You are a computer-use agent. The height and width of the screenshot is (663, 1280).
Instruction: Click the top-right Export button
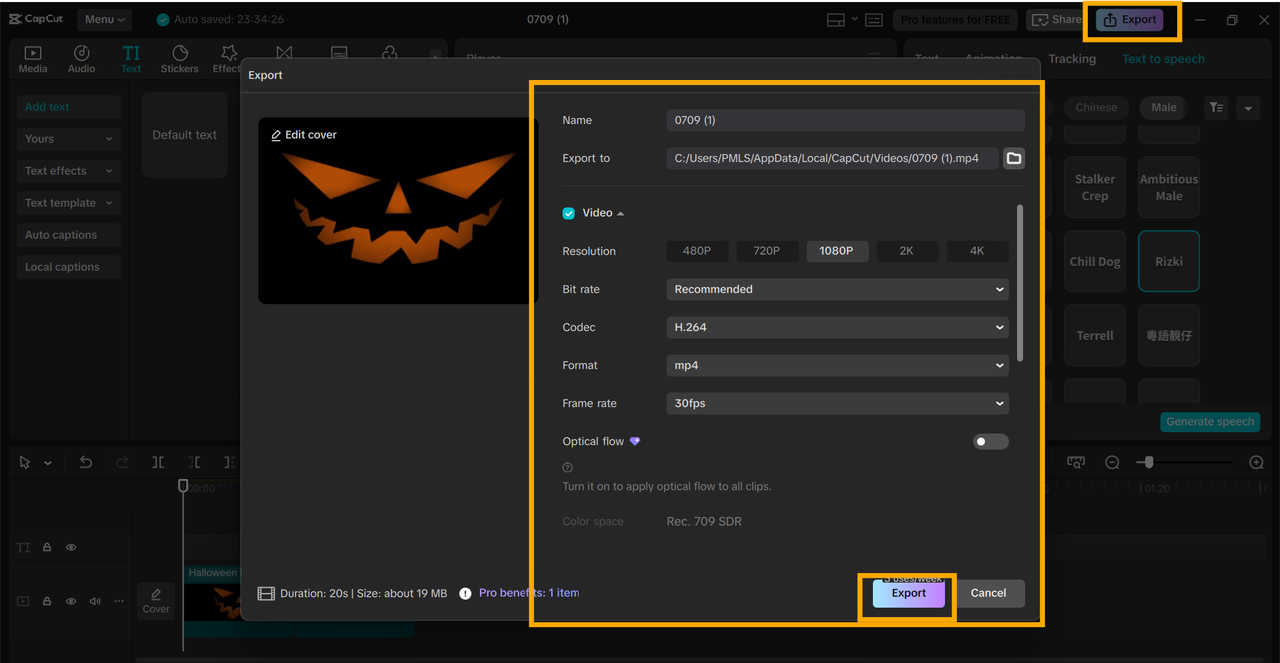point(1130,20)
